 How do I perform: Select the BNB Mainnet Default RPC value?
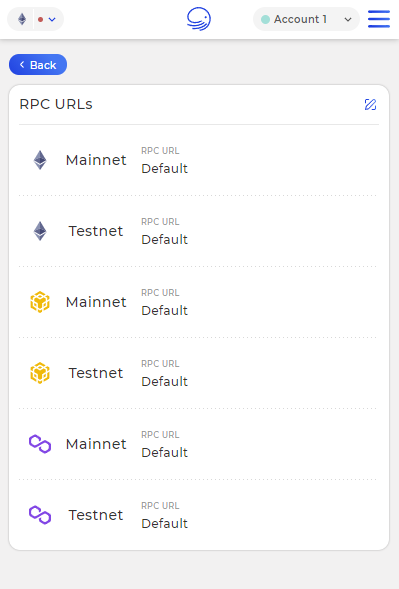coord(165,311)
